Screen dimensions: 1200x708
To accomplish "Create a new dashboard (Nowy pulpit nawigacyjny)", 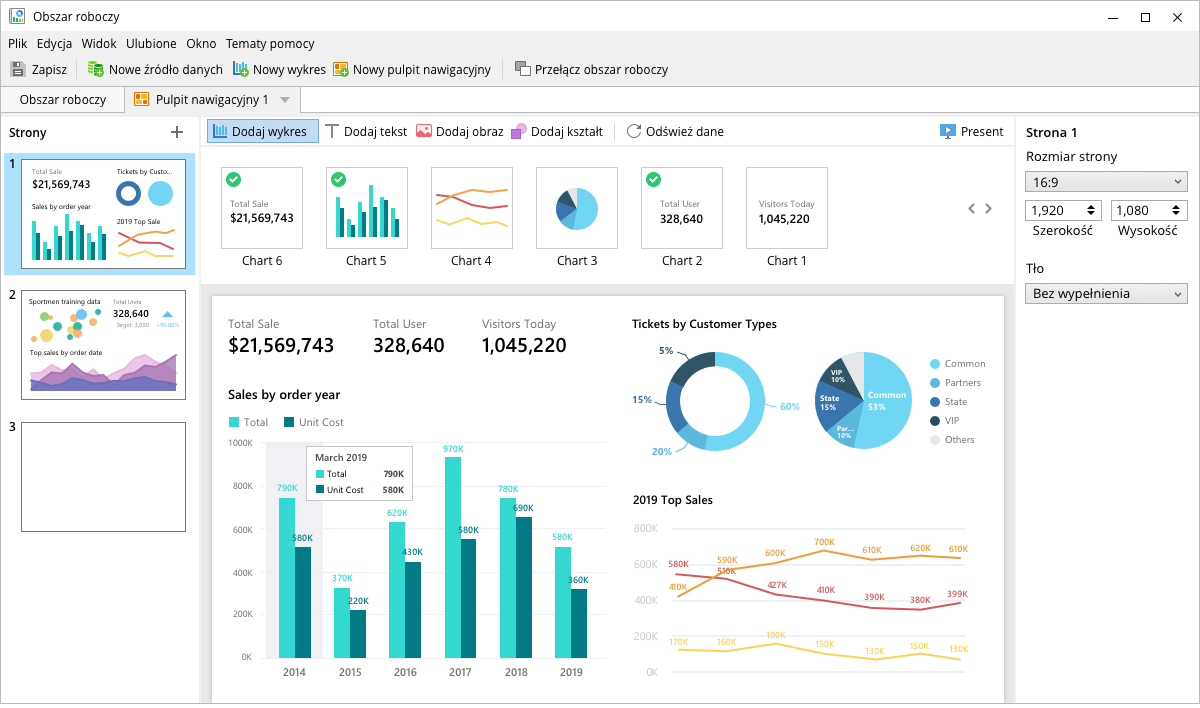I will 411,69.
